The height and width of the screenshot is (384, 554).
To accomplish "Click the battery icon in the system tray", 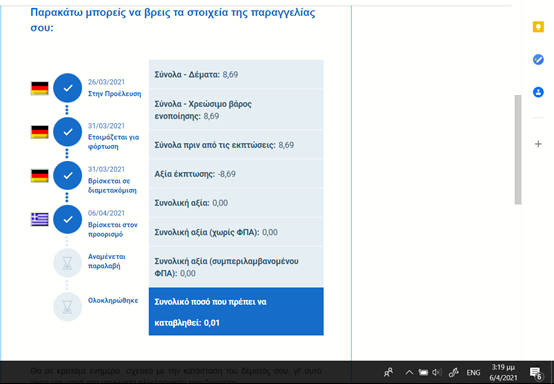I will (x=423, y=372).
